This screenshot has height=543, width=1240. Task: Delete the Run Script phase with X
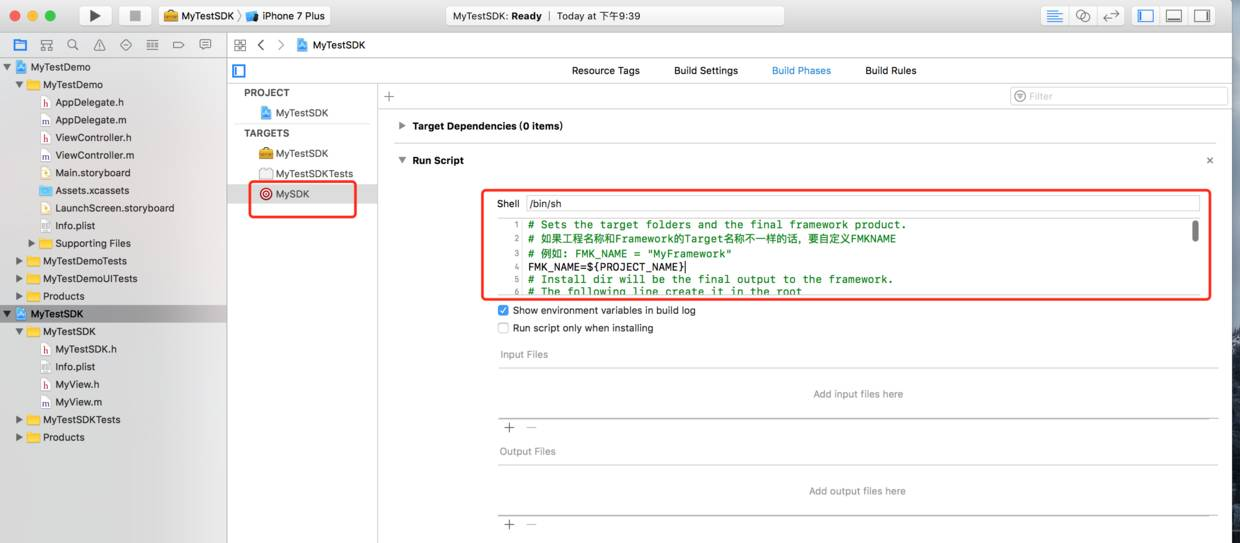click(1210, 160)
